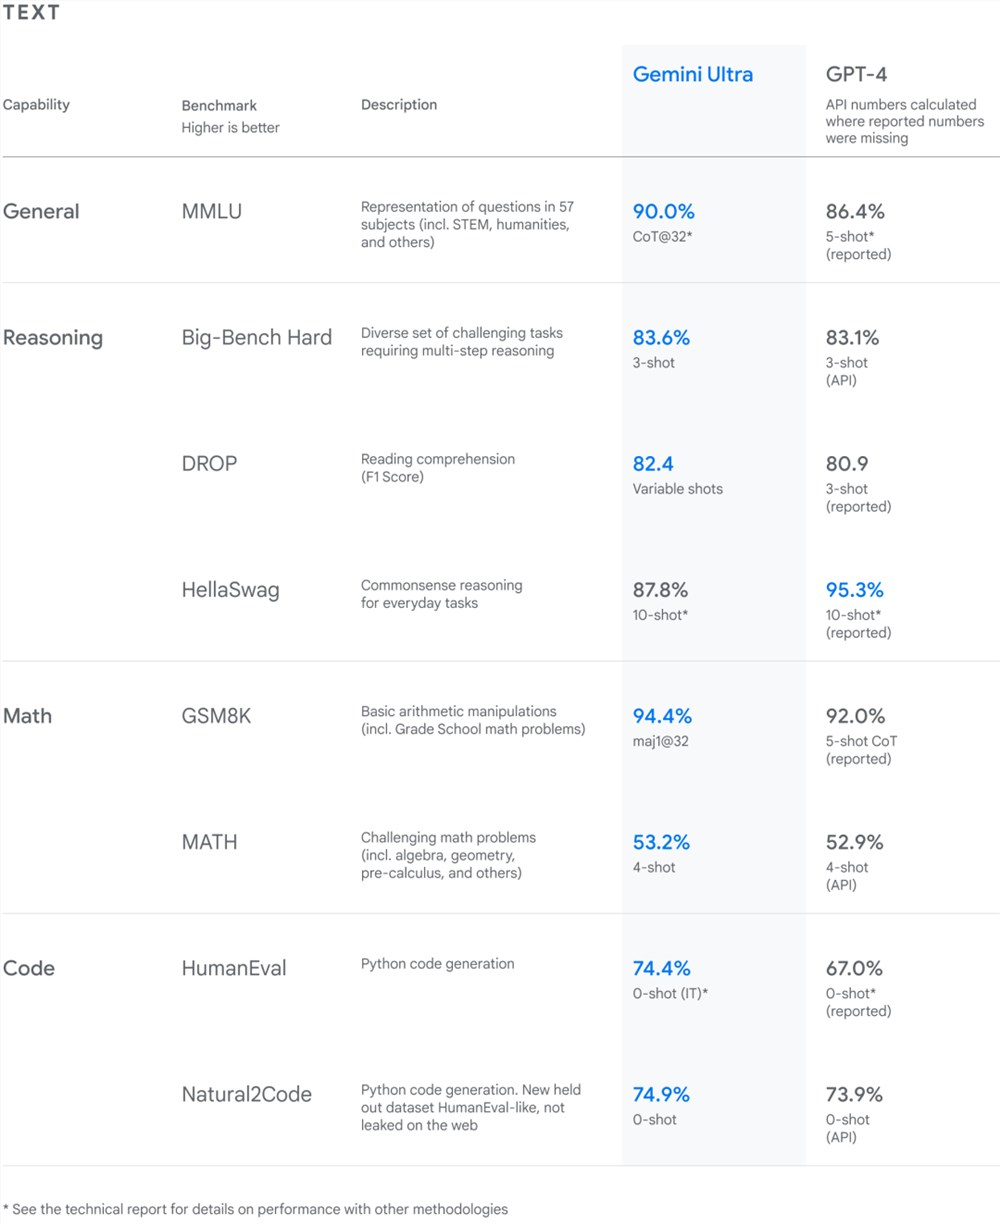Click GPT-4's highlighted 95.3% HellaSwag score

coord(854,590)
